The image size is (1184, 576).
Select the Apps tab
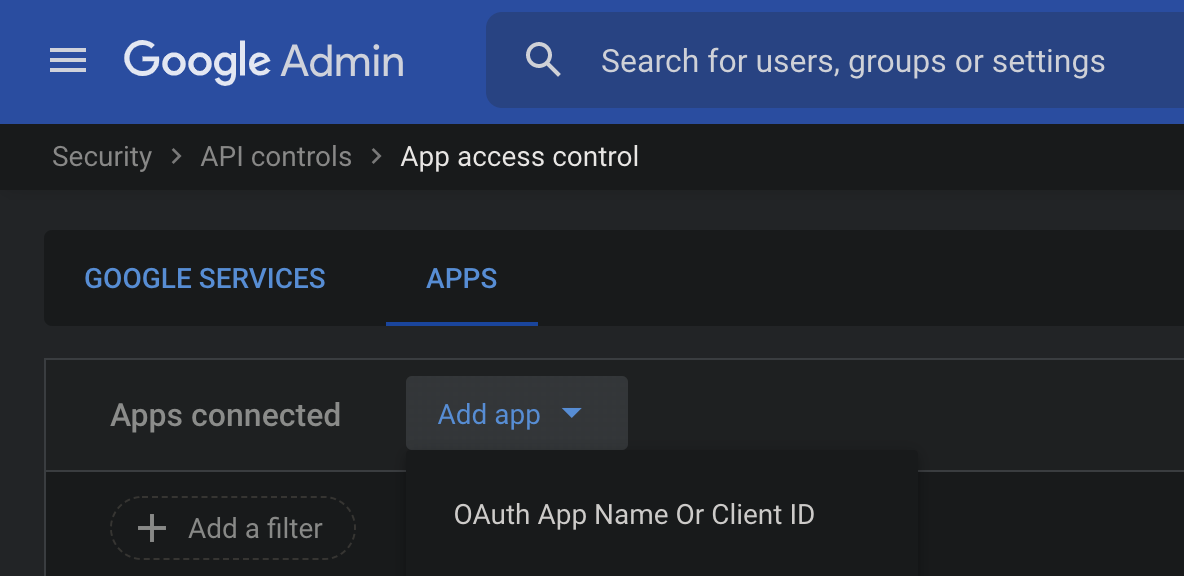461,279
